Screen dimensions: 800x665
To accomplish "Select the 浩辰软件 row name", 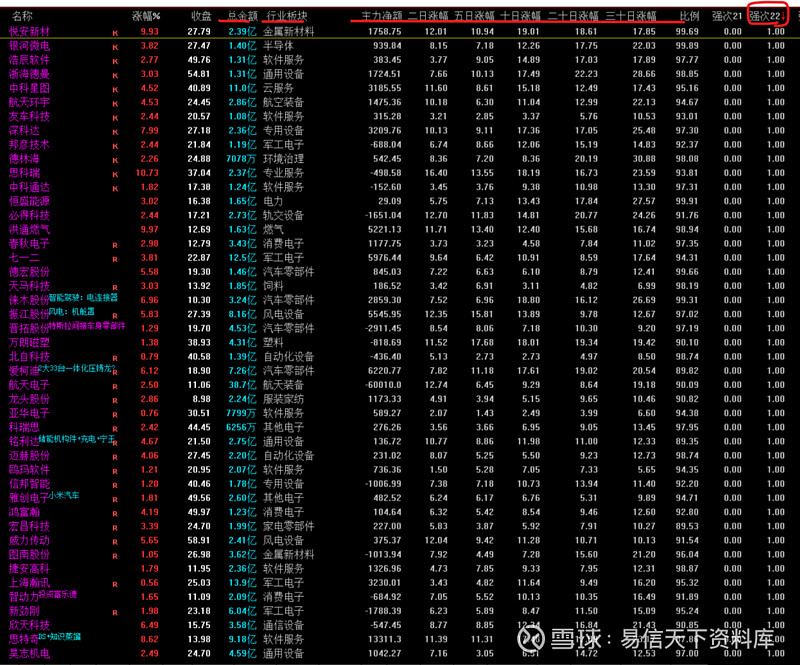I will tap(30, 60).
